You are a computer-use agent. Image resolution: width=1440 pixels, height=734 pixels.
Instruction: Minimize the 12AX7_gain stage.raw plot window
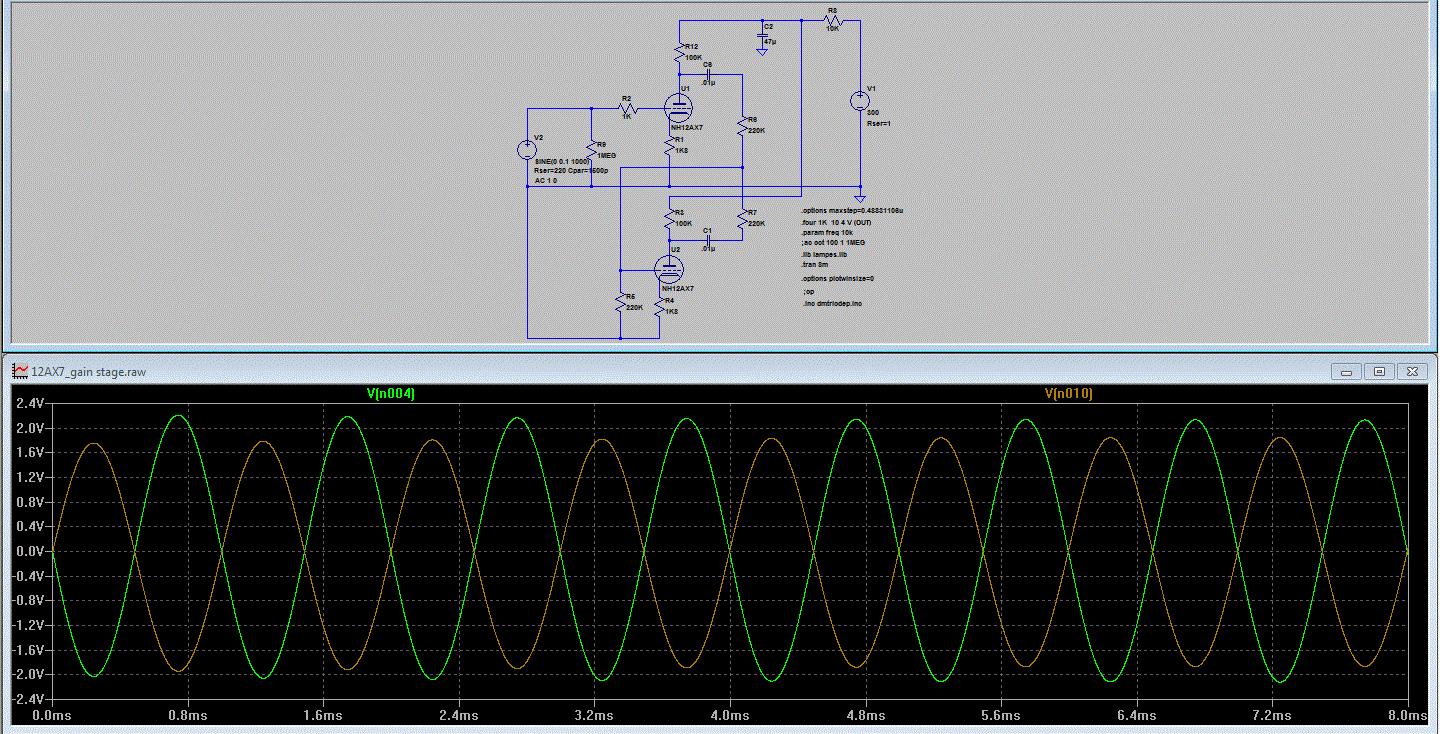(x=1347, y=371)
